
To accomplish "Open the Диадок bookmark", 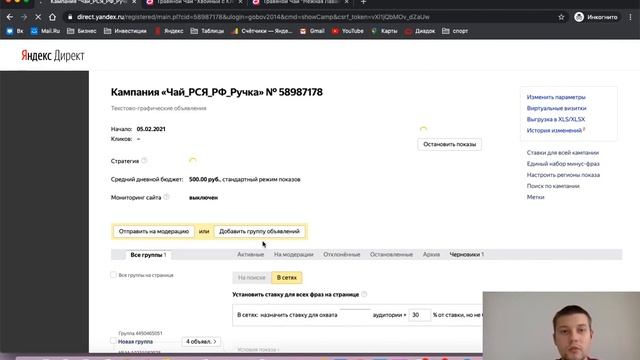I will (420, 31).
